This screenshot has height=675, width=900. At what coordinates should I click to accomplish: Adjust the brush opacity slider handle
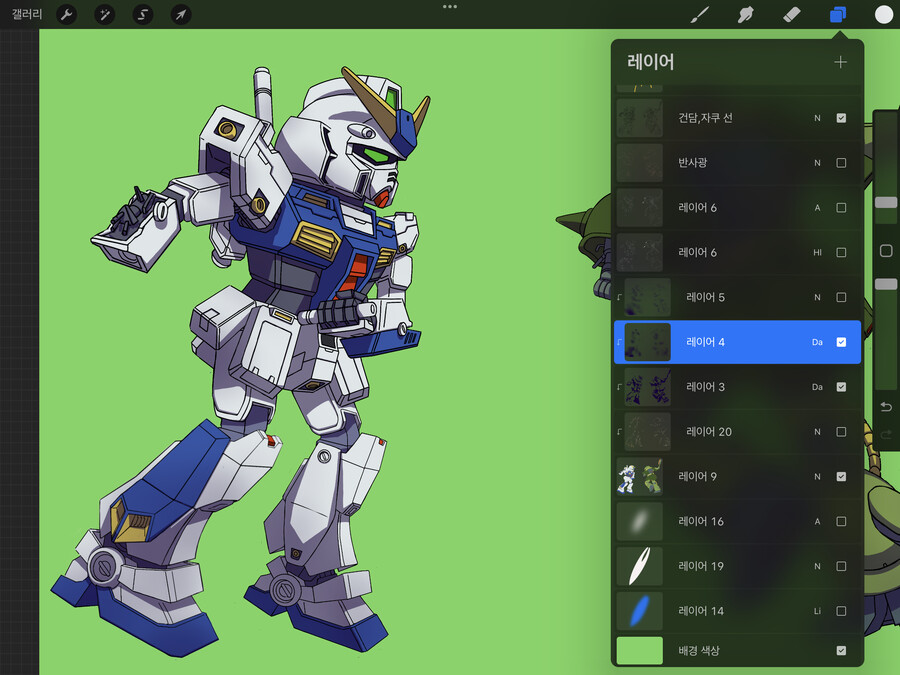pos(886,284)
